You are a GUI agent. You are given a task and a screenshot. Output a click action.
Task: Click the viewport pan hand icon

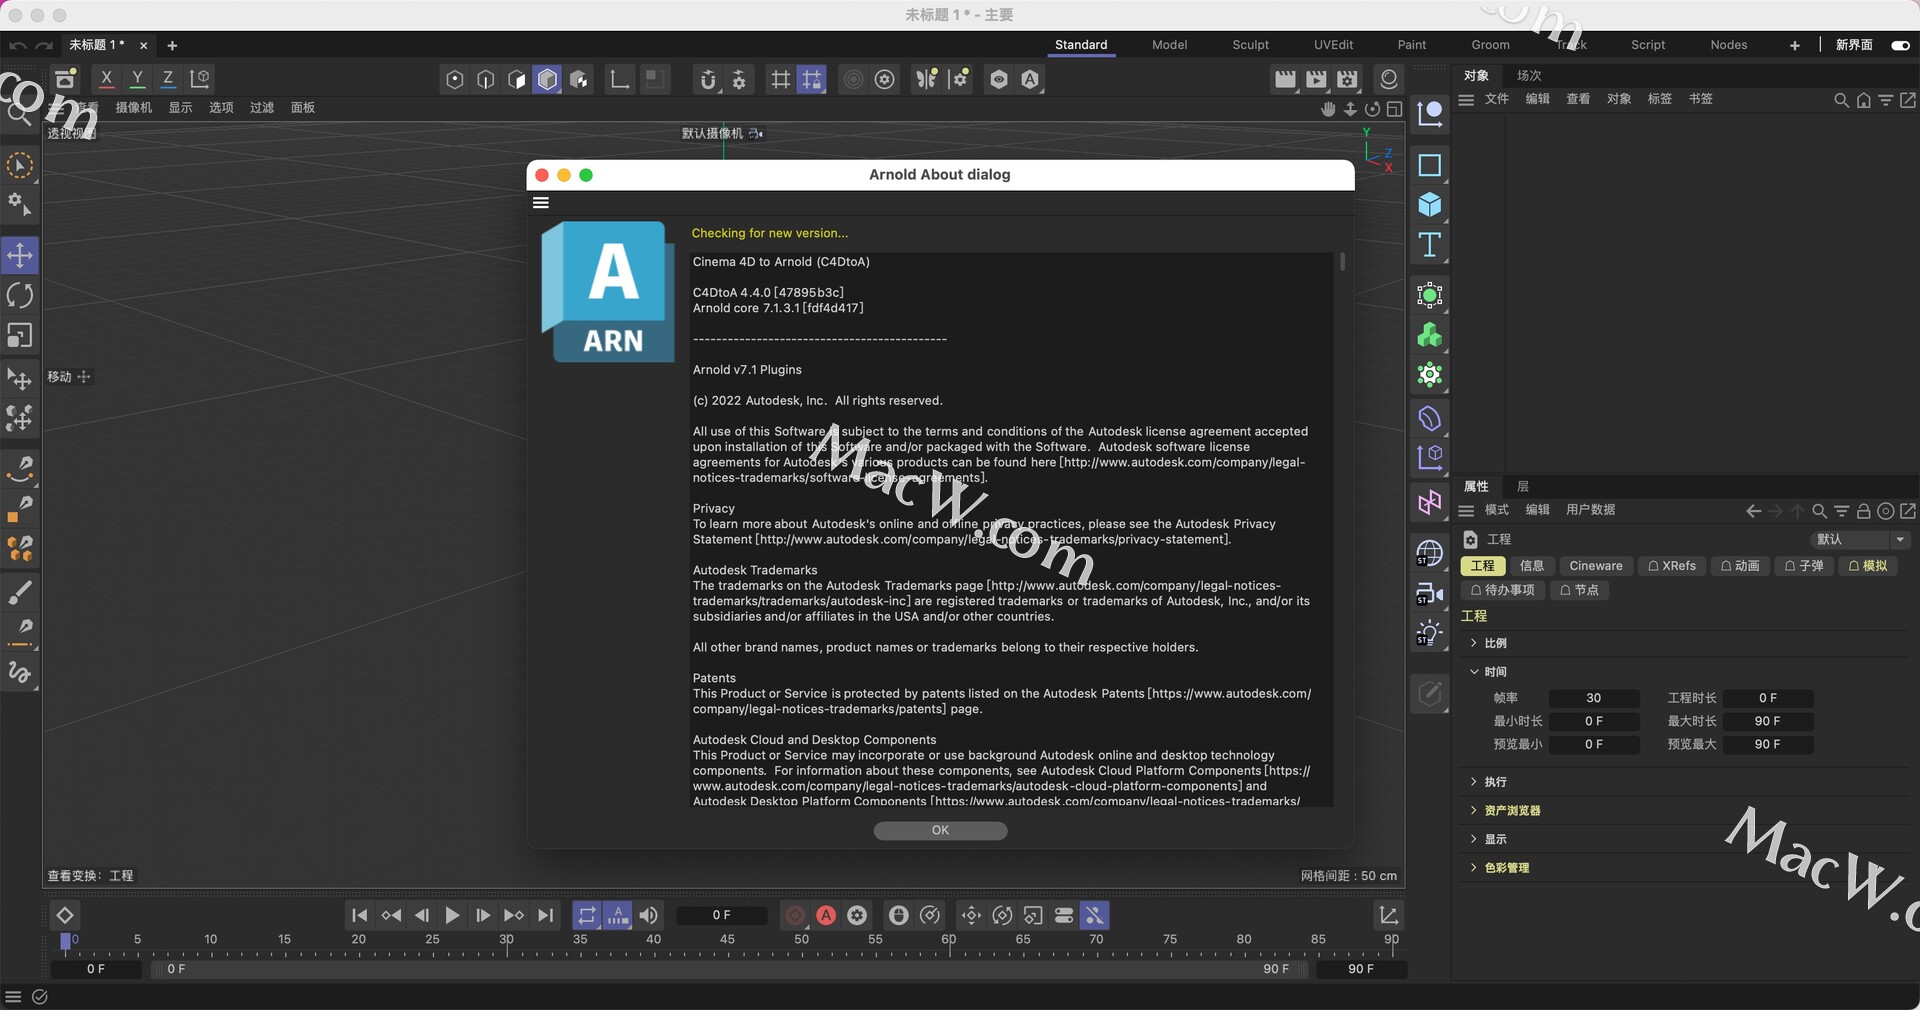click(1328, 109)
